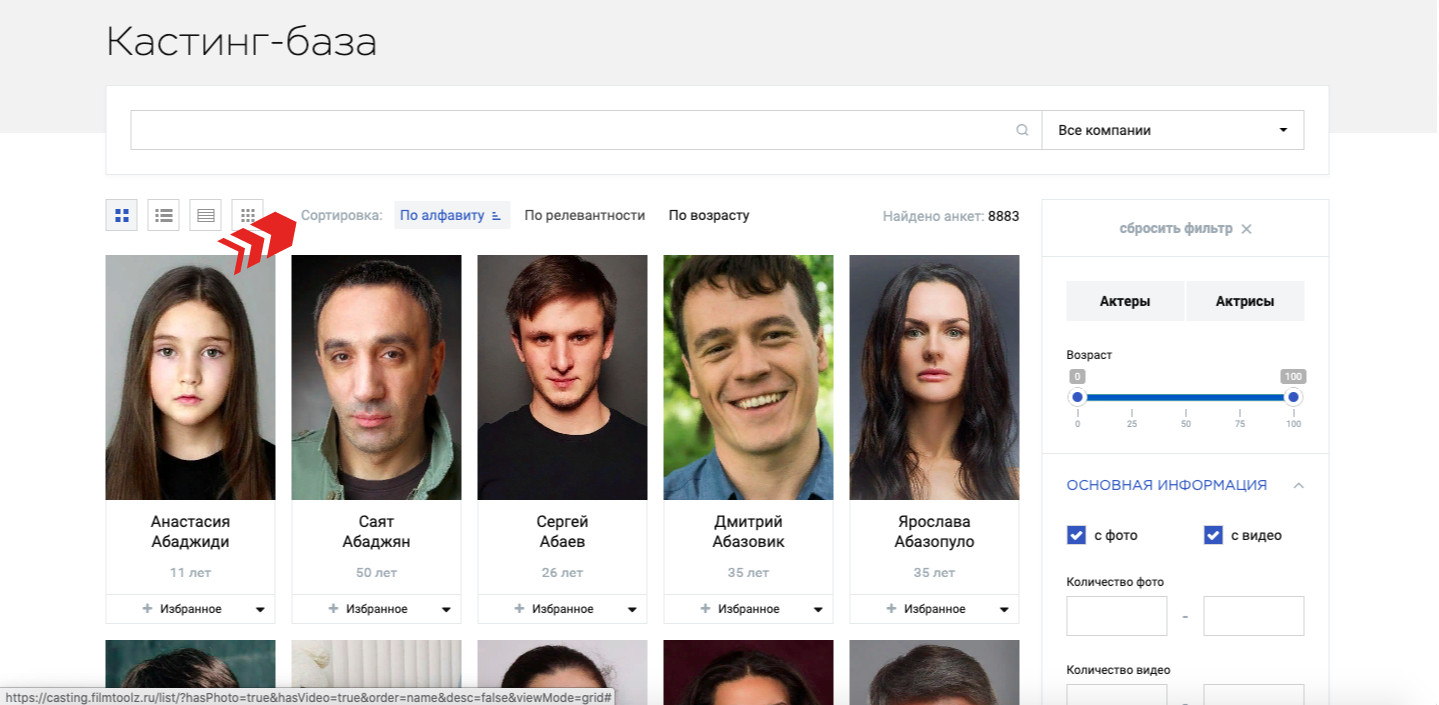The image size is (1439, 705).
Task: Click the search magnifier icon
Action: pos(1022,130)
